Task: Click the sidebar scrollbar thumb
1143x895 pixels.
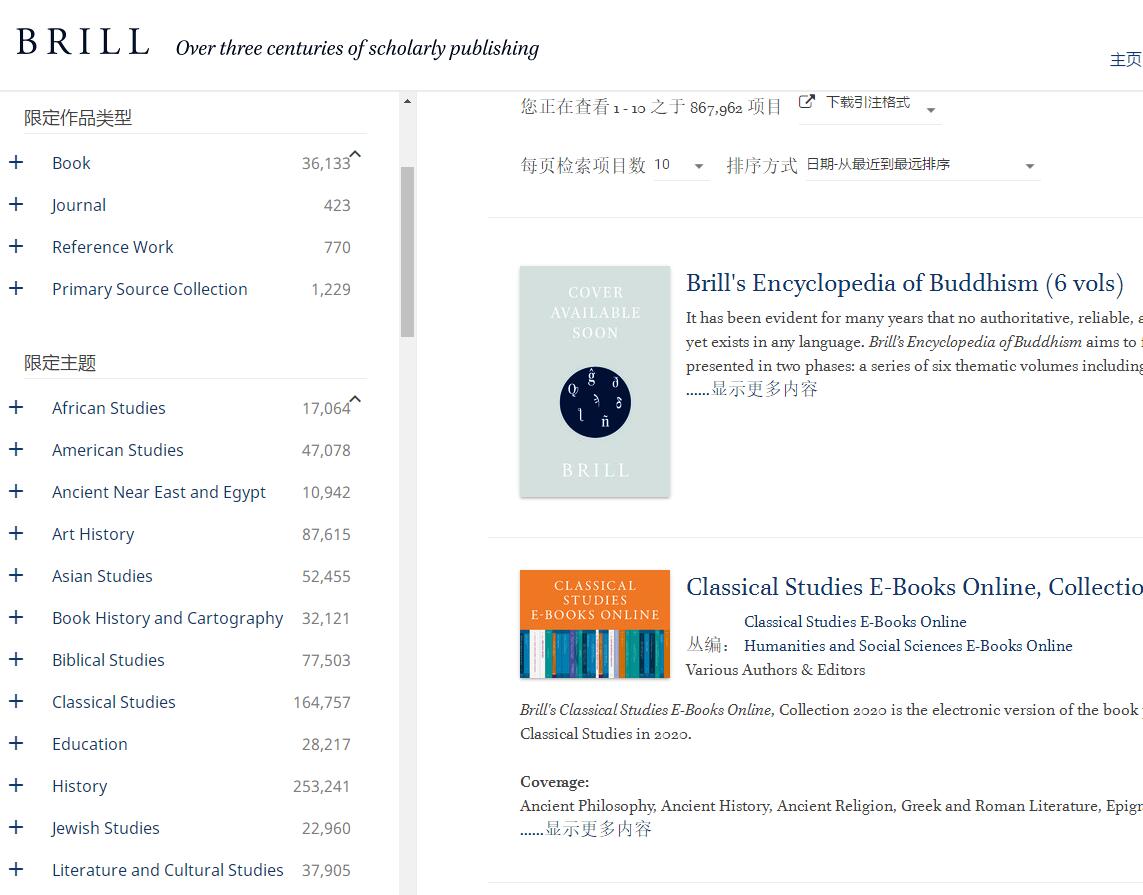Action: 407,252
